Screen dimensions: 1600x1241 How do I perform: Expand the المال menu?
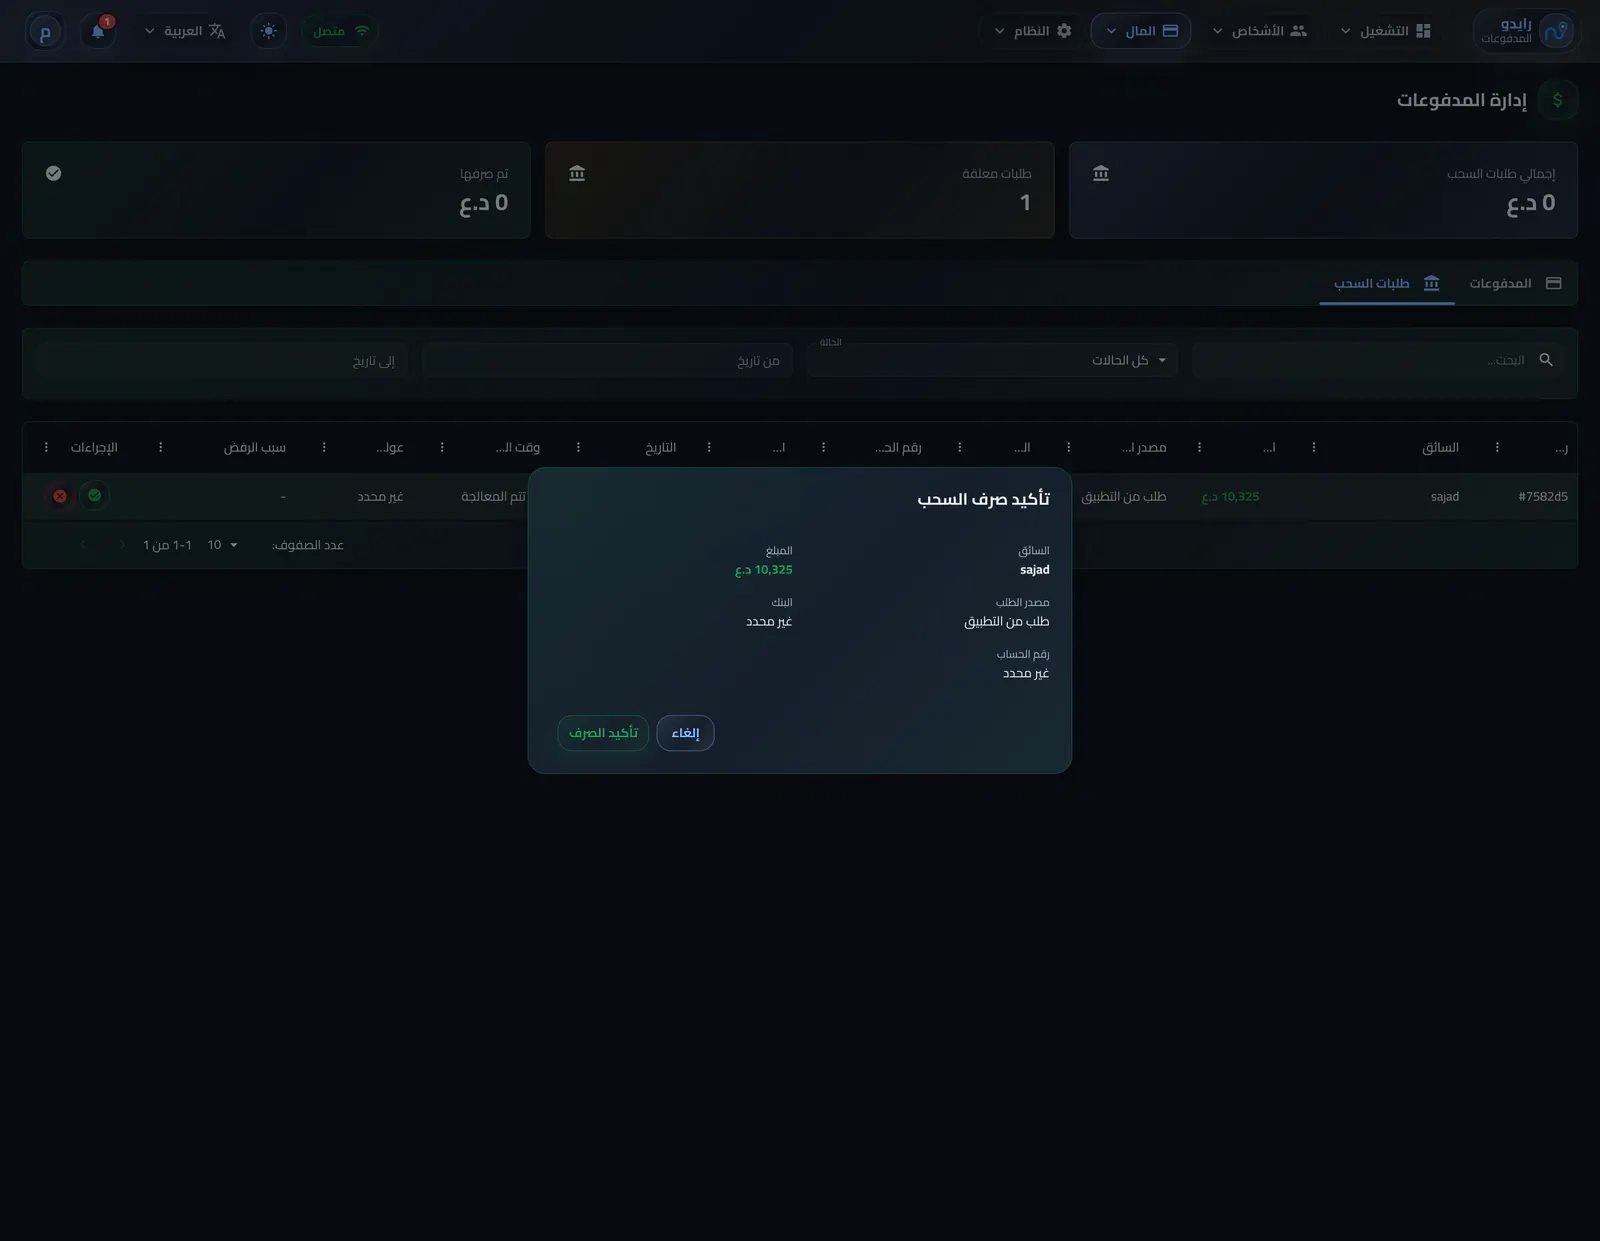[1141, 31]
